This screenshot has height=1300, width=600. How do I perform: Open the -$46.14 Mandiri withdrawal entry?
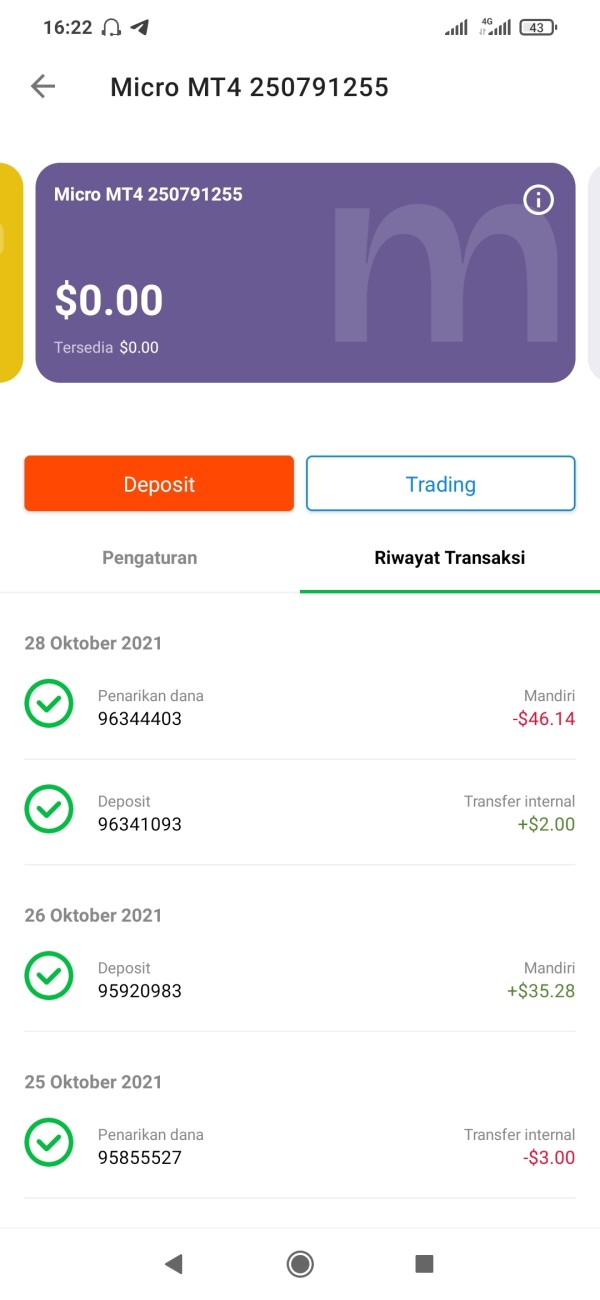coord(300,707)
